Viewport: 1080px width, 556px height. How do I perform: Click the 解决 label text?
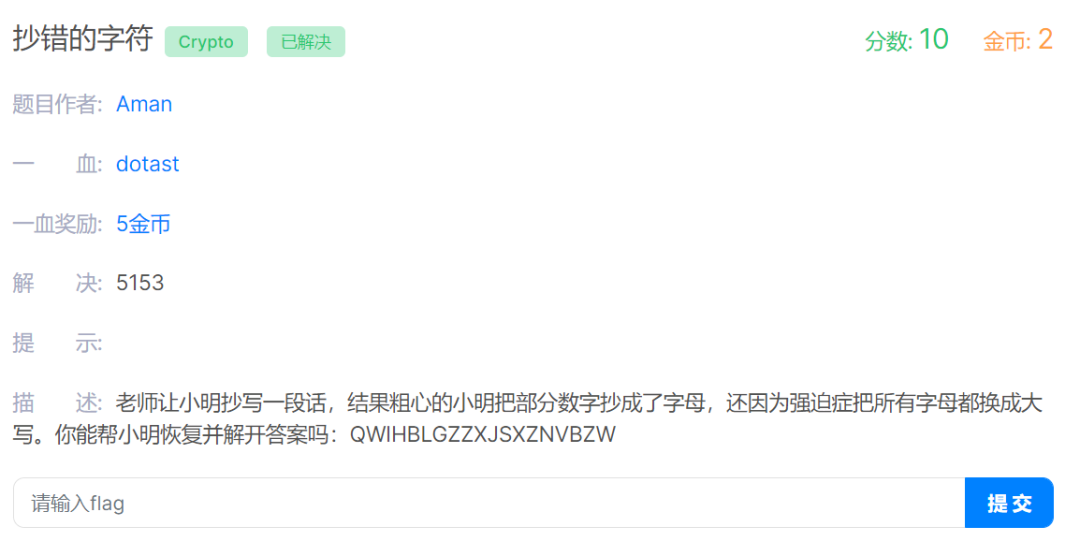(57, 283)
